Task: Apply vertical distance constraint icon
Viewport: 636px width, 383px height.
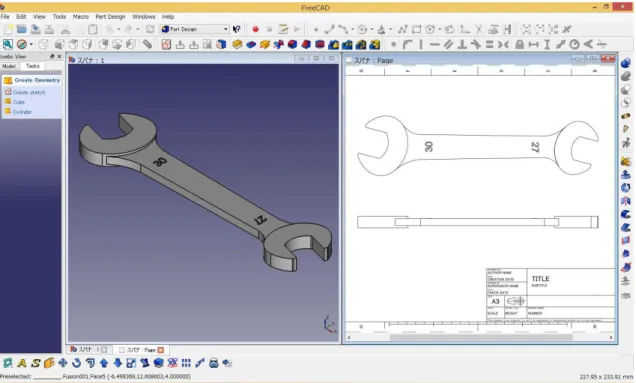Action: (547, 44)
